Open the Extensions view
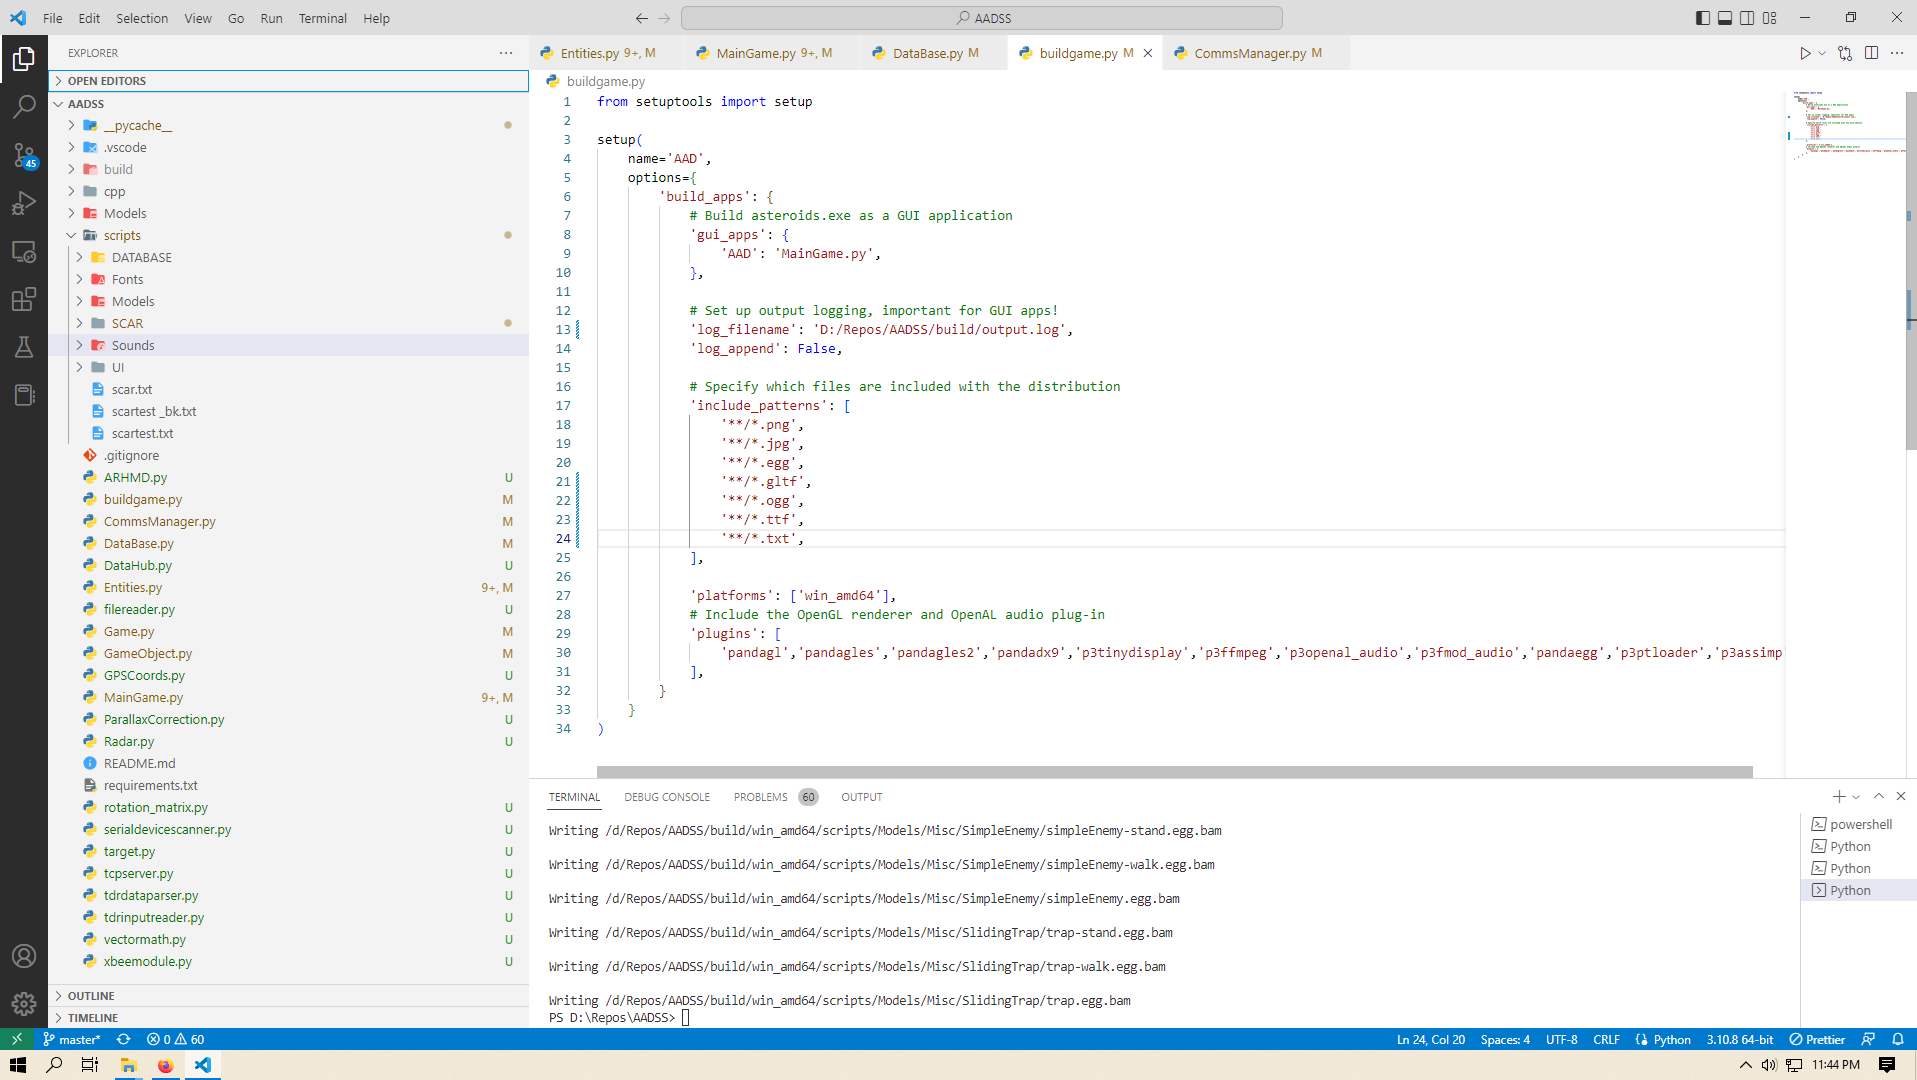 click(x=24, y=299)
